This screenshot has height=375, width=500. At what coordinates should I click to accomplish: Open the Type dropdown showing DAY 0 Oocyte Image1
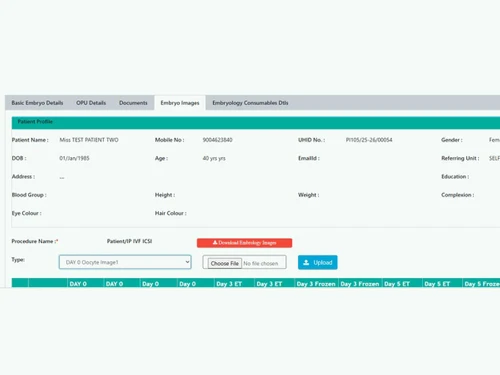[x=125, y=262]
